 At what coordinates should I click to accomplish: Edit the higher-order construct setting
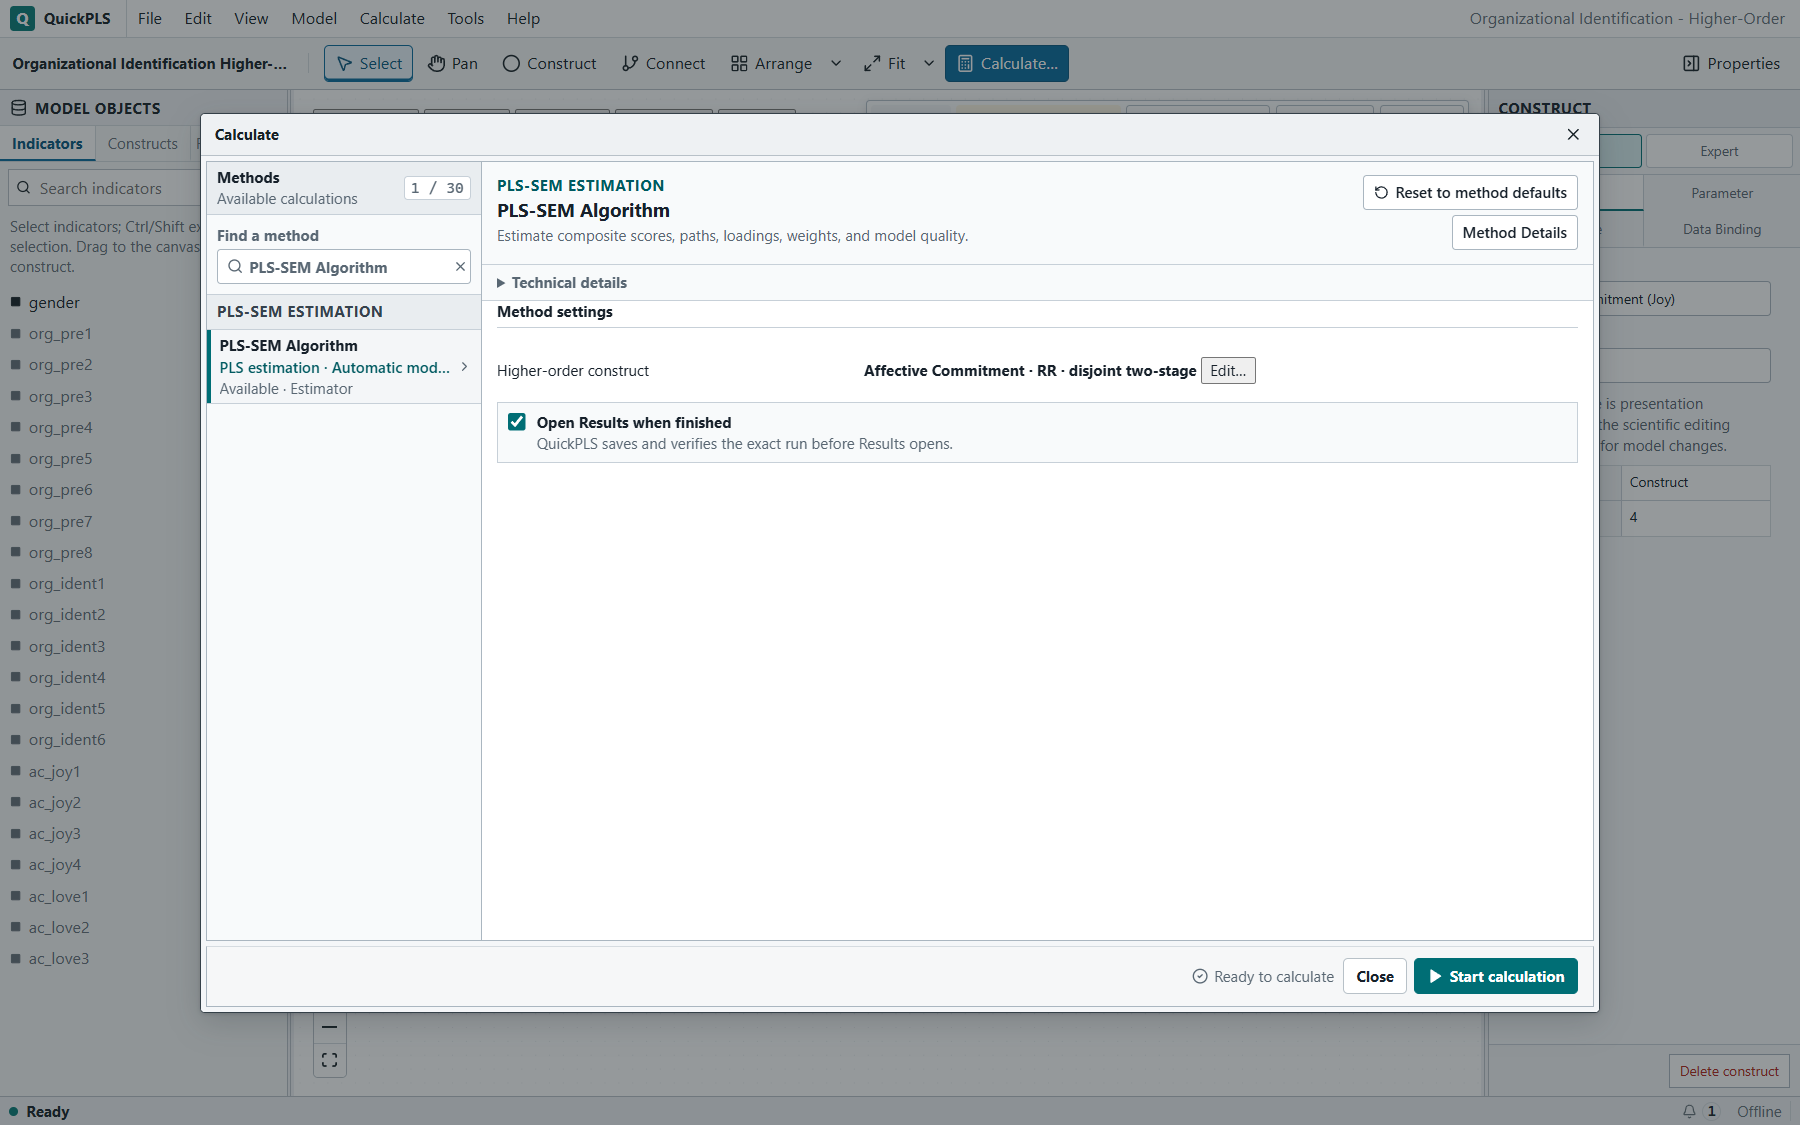1228,371
